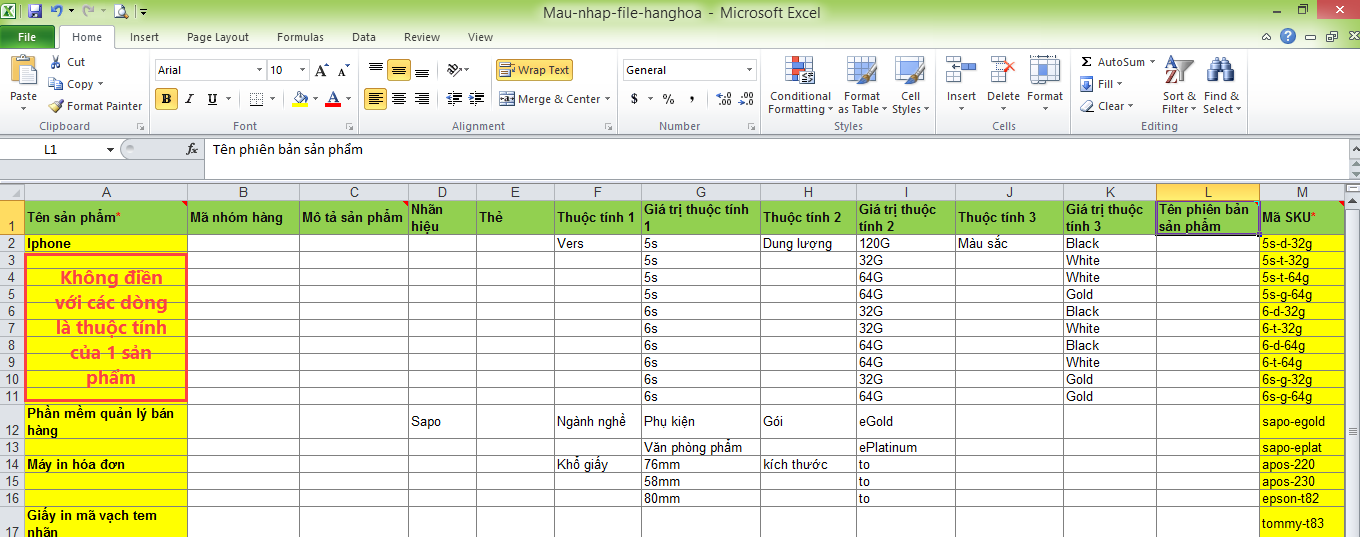1360x537 pixels.
Task: Switch to the Review tab
Action: coord(422,37)
